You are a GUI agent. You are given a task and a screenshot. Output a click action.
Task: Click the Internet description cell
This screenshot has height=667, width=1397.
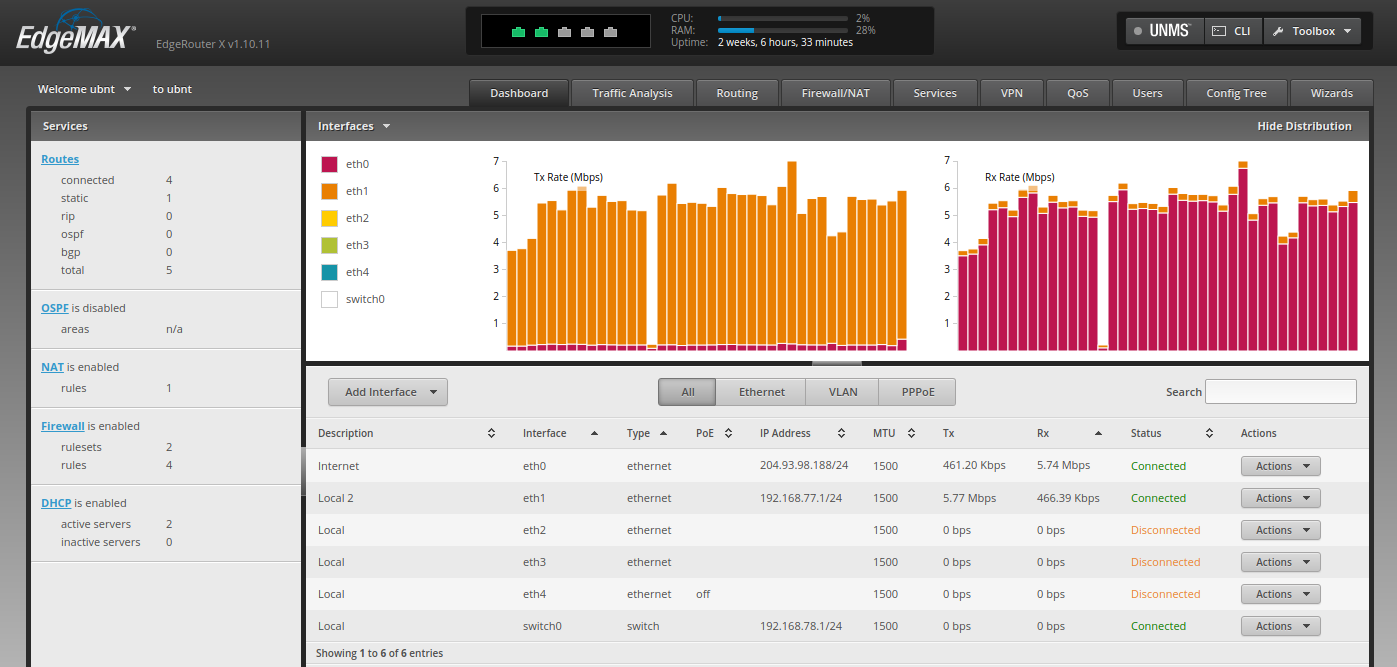pyautogui.click(x=338, y=466)
